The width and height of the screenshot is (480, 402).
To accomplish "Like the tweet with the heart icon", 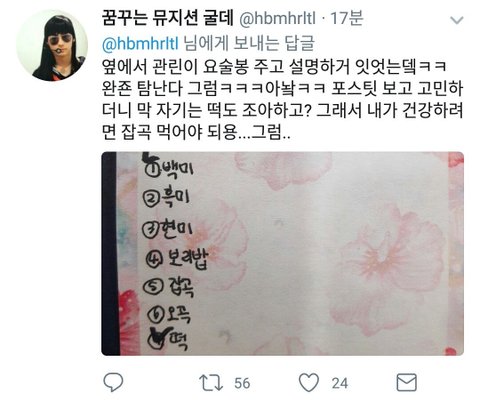I will pyautogui.click(x=309, y=382).
